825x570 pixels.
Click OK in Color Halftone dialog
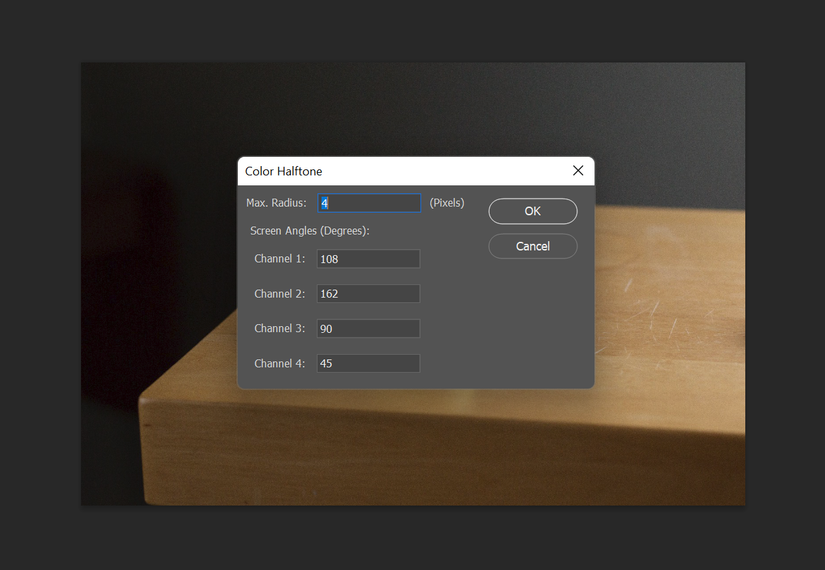coord(532,211)
